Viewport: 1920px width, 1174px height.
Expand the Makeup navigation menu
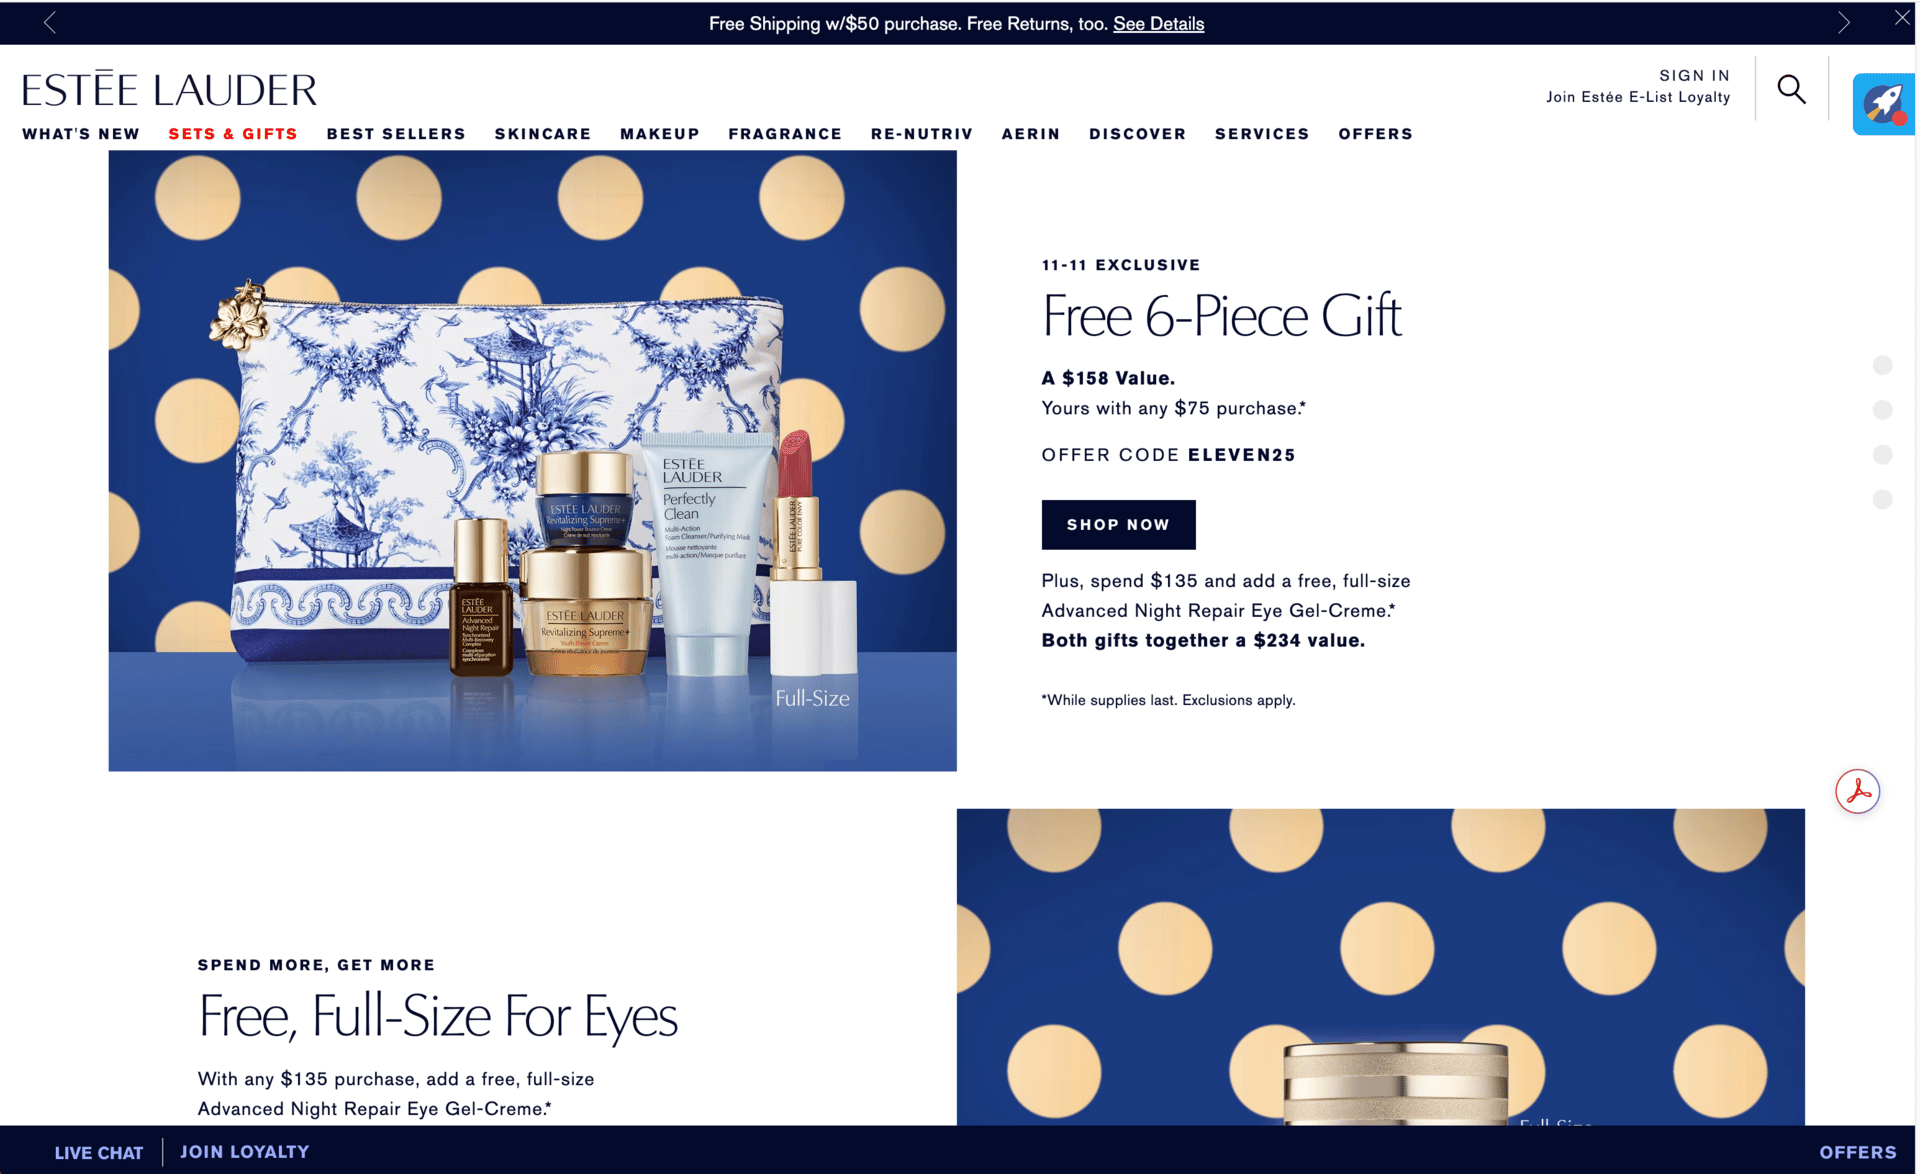(659, 134)
